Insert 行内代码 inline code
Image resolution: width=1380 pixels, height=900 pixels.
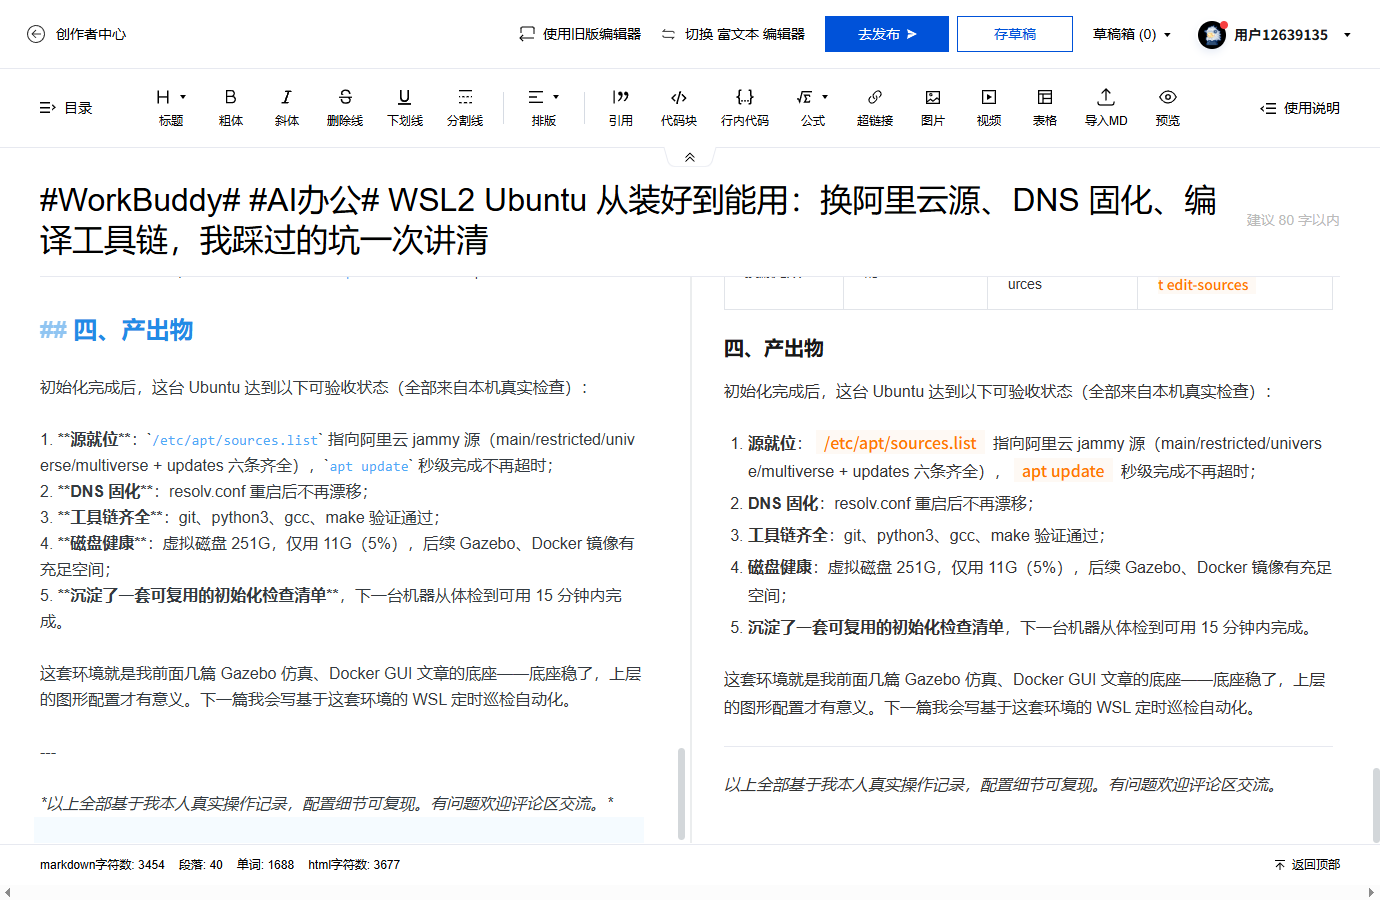pos(745,107)
